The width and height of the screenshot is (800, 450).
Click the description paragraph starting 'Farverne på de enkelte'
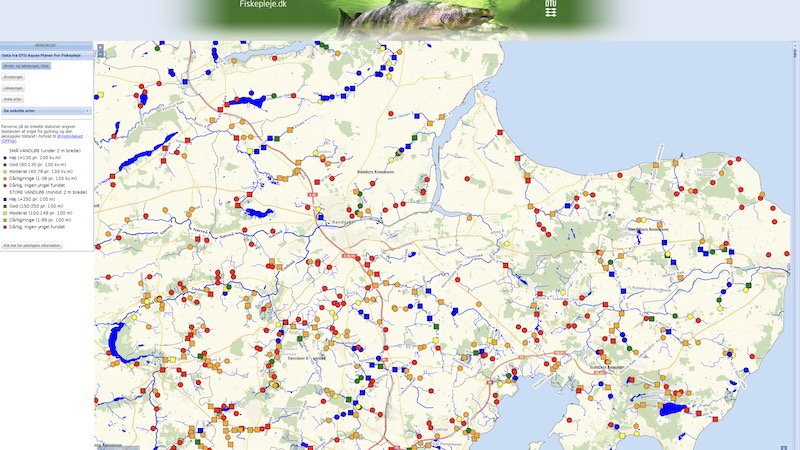pos(42,133)
